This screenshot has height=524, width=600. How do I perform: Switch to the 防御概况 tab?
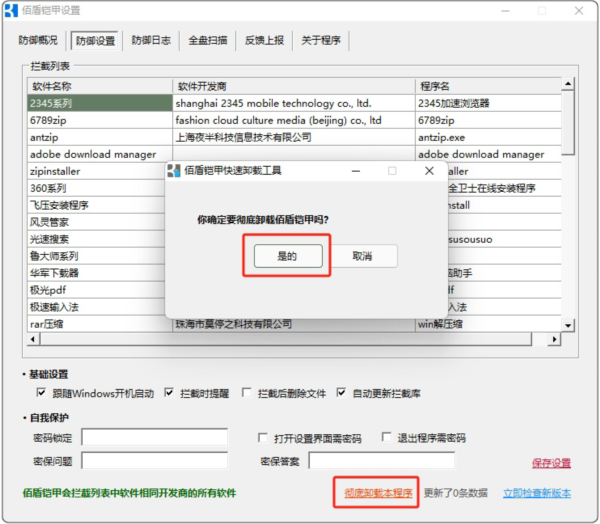tap(38, 41)
